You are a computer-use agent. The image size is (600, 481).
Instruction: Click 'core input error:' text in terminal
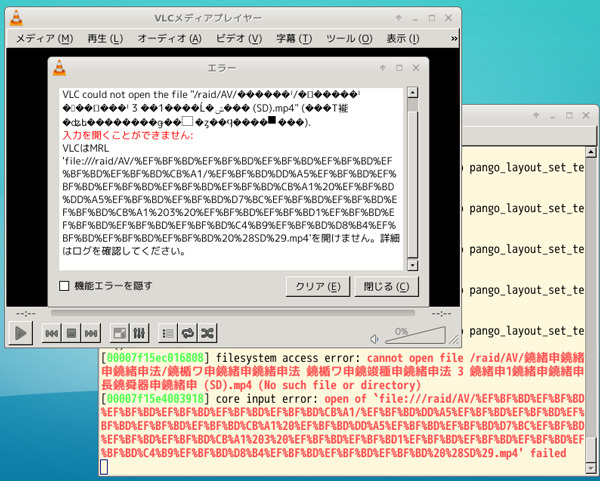click(267, 399)
